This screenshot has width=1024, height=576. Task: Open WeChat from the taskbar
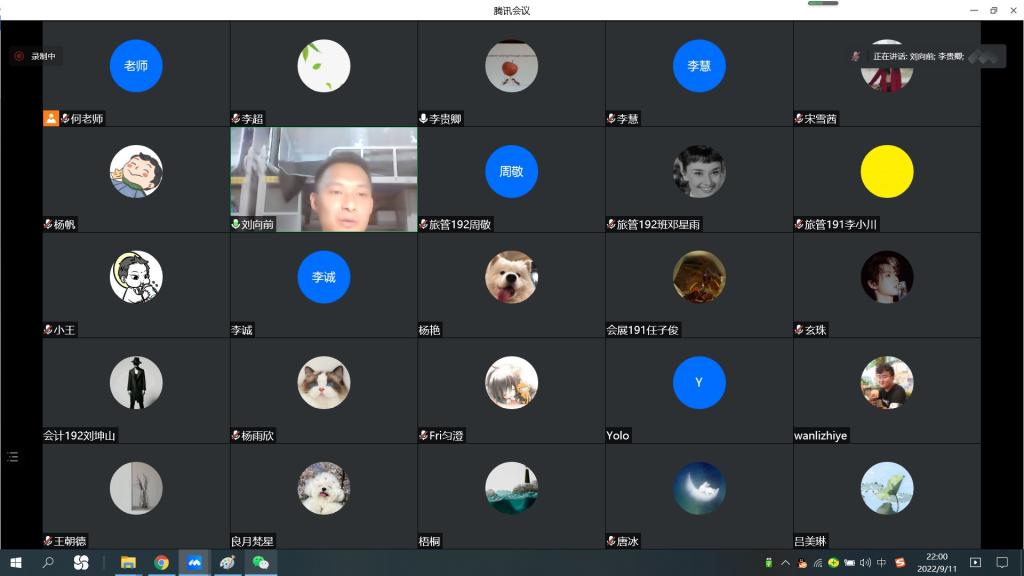(261, 563)
